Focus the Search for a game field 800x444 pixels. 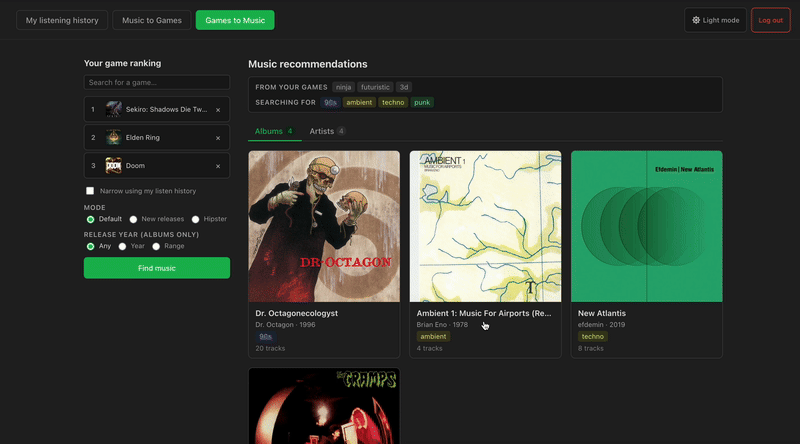[157, 82]
